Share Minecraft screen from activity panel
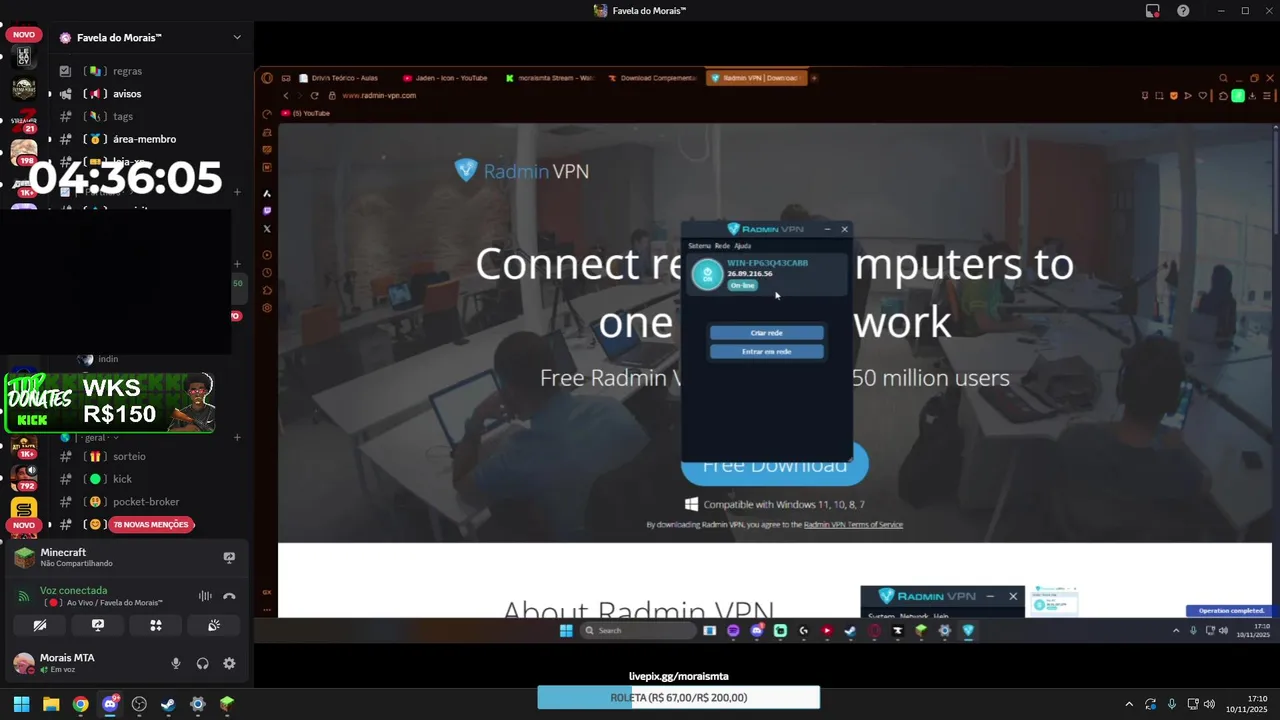1280x720 pixels. 229,558
